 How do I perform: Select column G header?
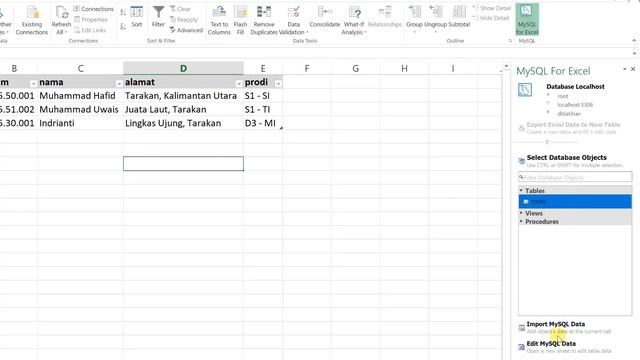[356, 69]
